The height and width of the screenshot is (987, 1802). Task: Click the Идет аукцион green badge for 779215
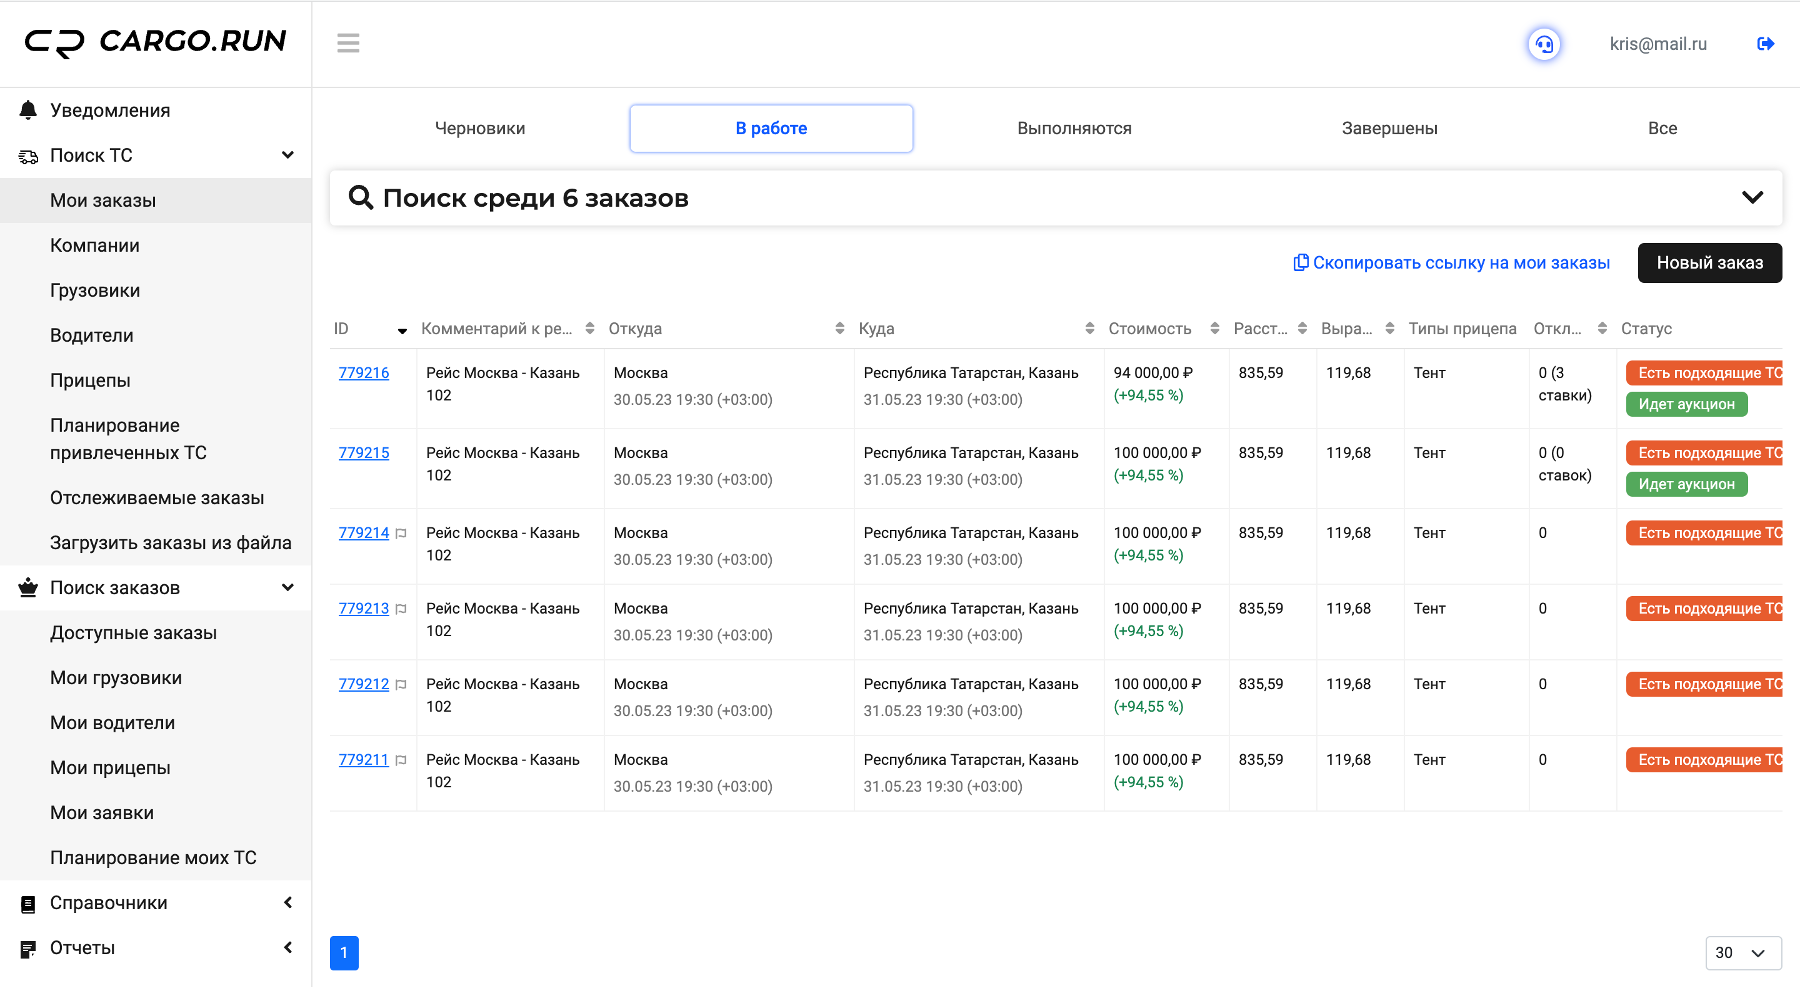tap(1686, 484)
